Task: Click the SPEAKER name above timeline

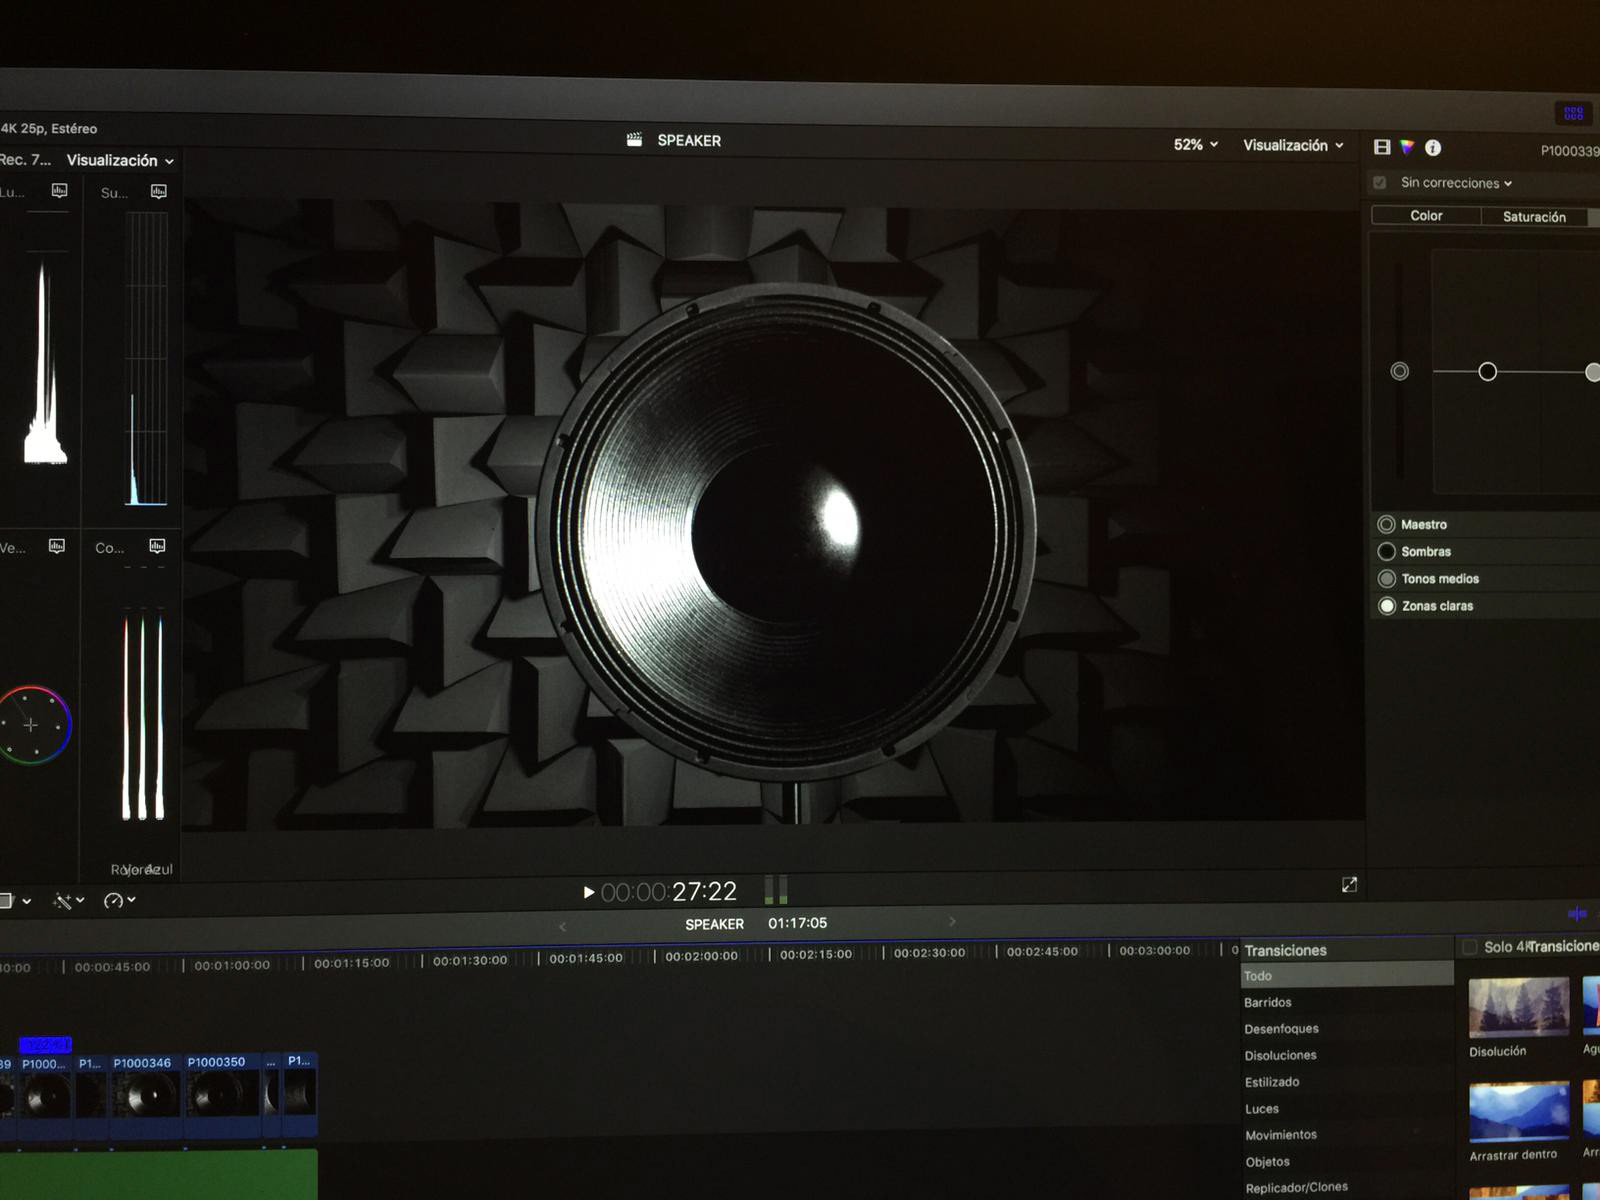Action: 714,924
